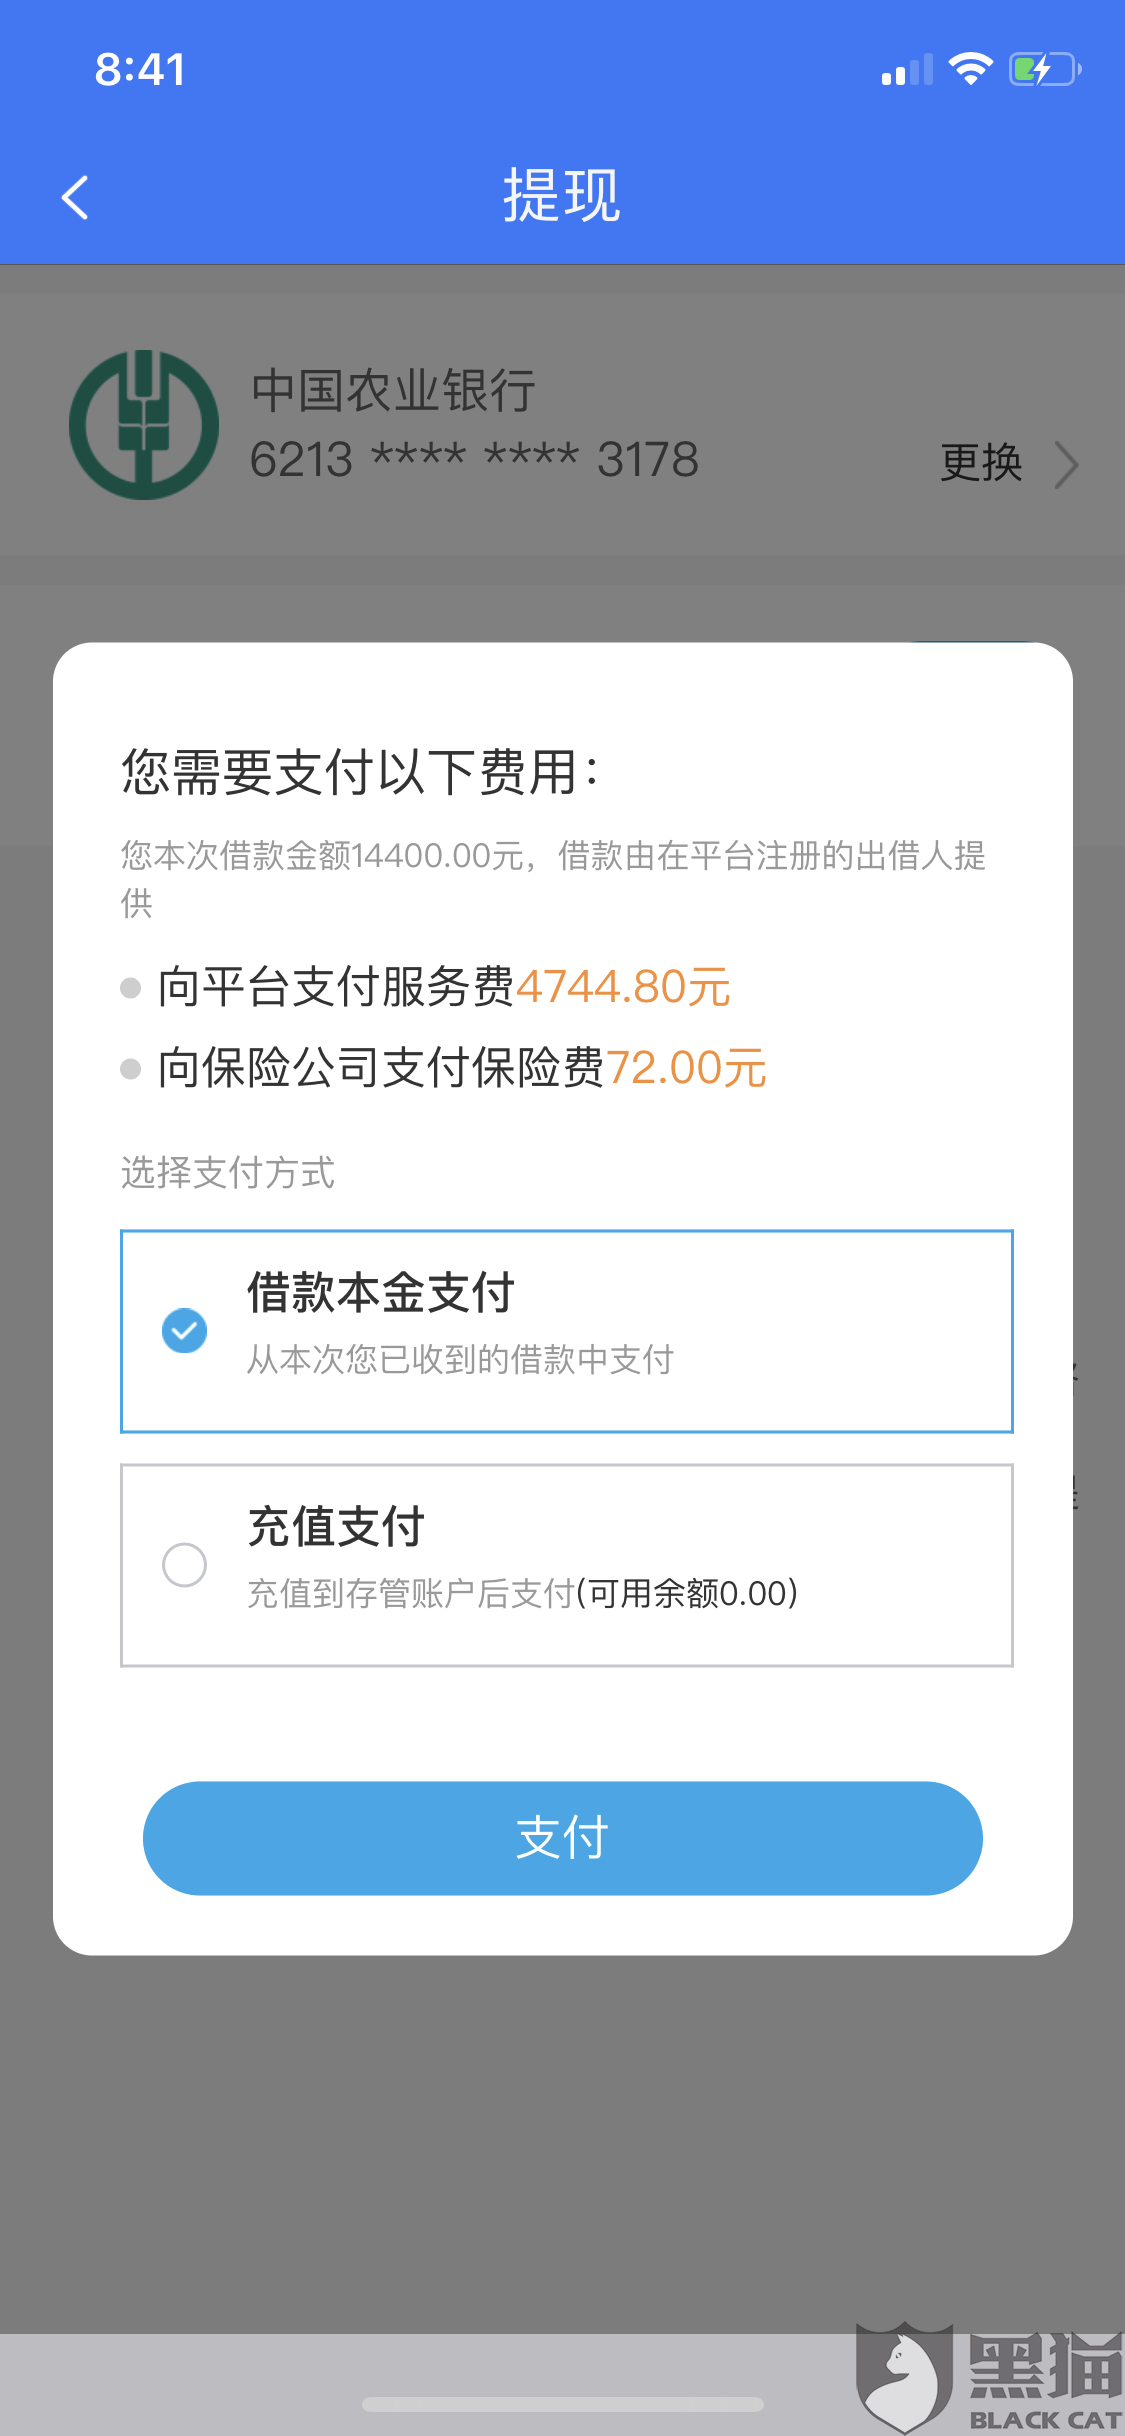
Task: Expand bank card options via chevron next to 更换
Action: pos(1066,465)
